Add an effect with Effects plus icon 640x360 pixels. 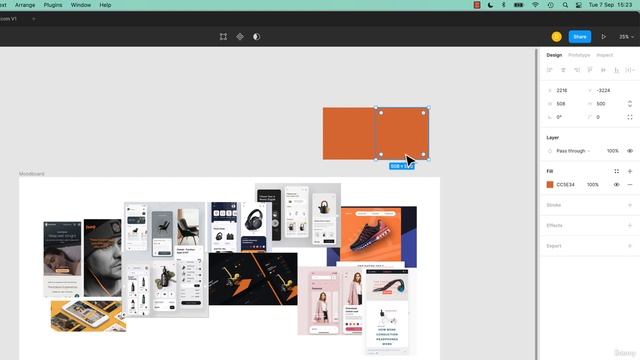[630, 225]
